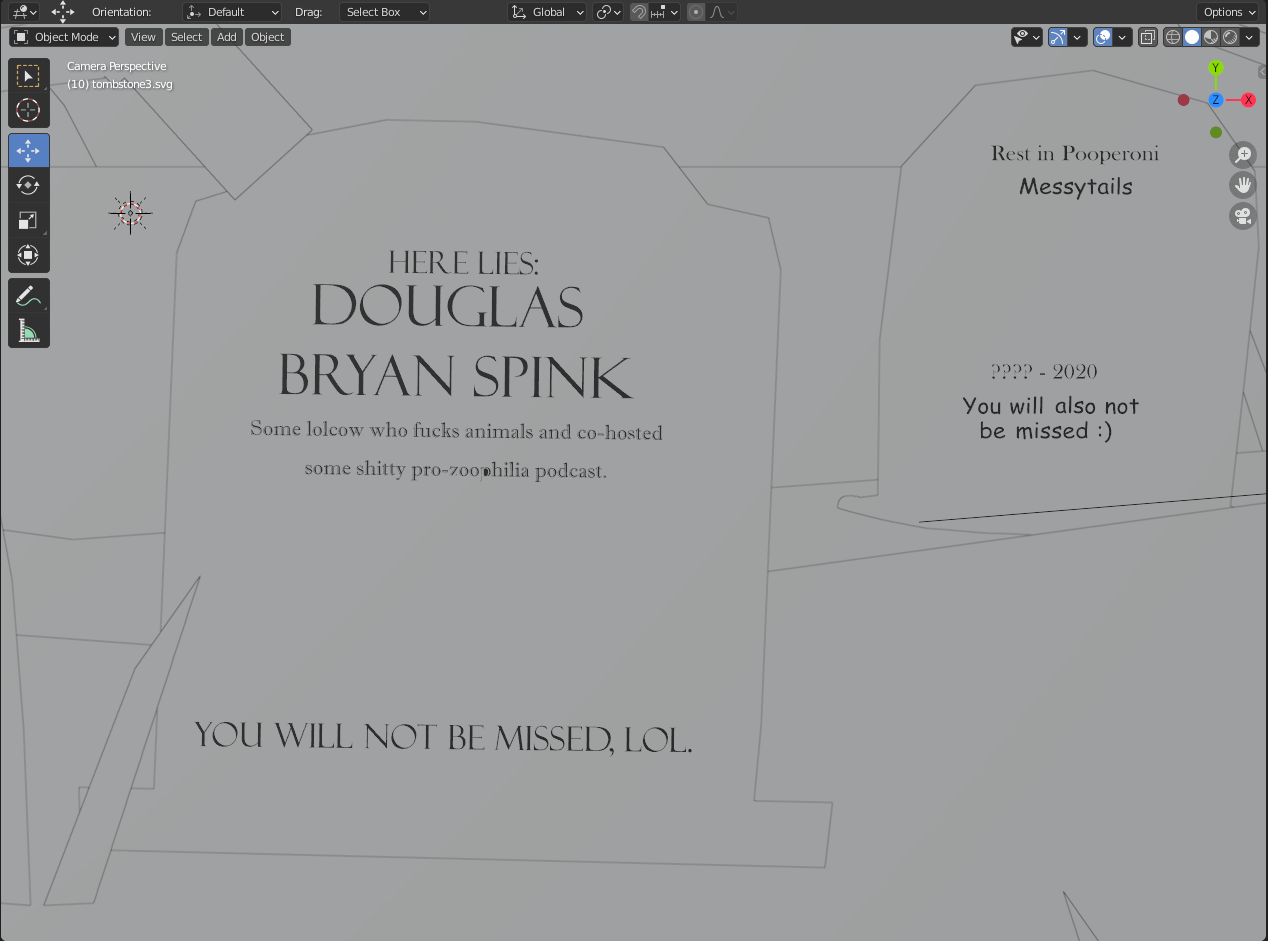Screen dimensions: 1268x941
Task: Open viewport shading options dropdown arrow
Action: coord(1249,37)
